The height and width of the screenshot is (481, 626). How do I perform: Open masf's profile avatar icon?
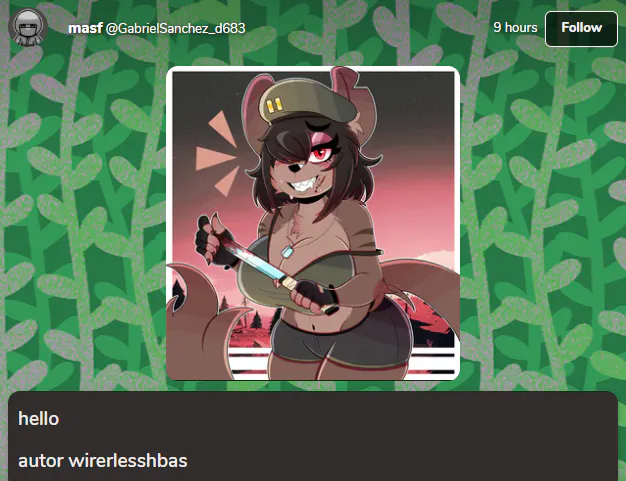(28, 27)
